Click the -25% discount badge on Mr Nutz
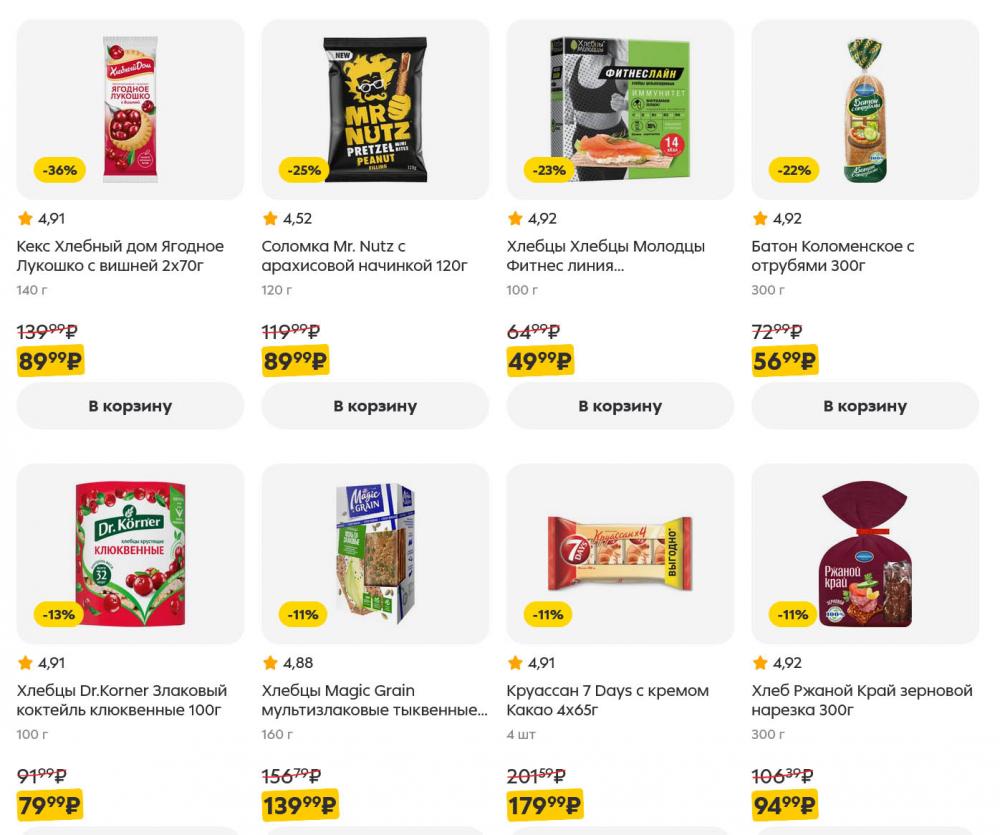 (304, 170)
